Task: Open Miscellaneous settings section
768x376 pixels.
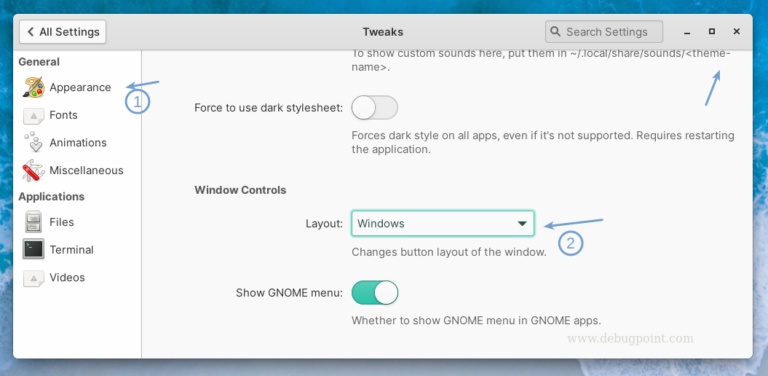Action: tap(86, 170)
